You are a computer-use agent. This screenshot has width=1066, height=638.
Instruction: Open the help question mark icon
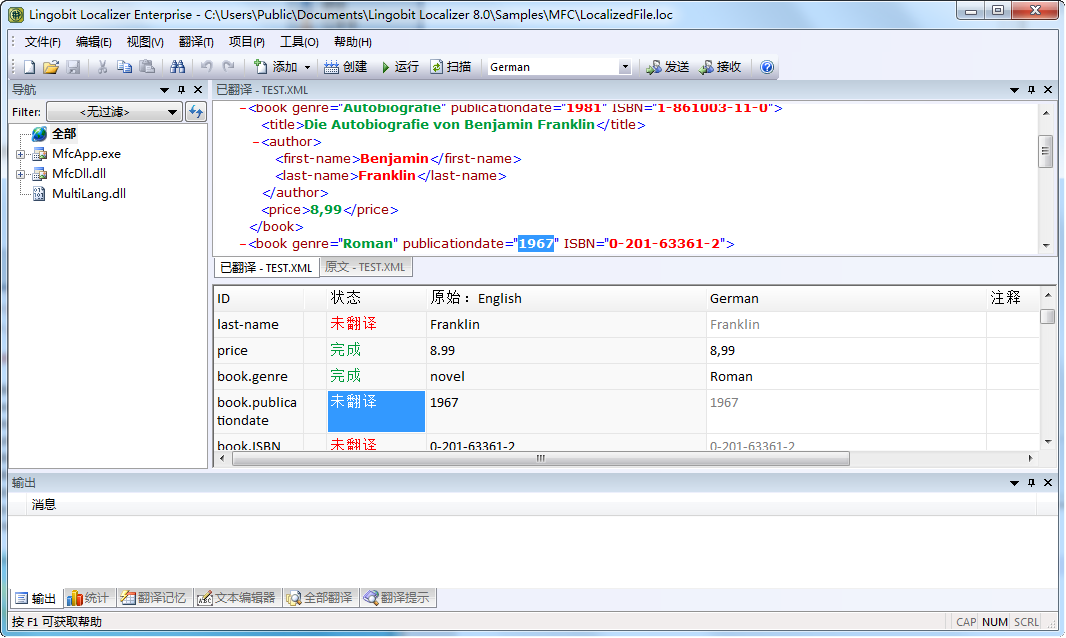(767, 67)
